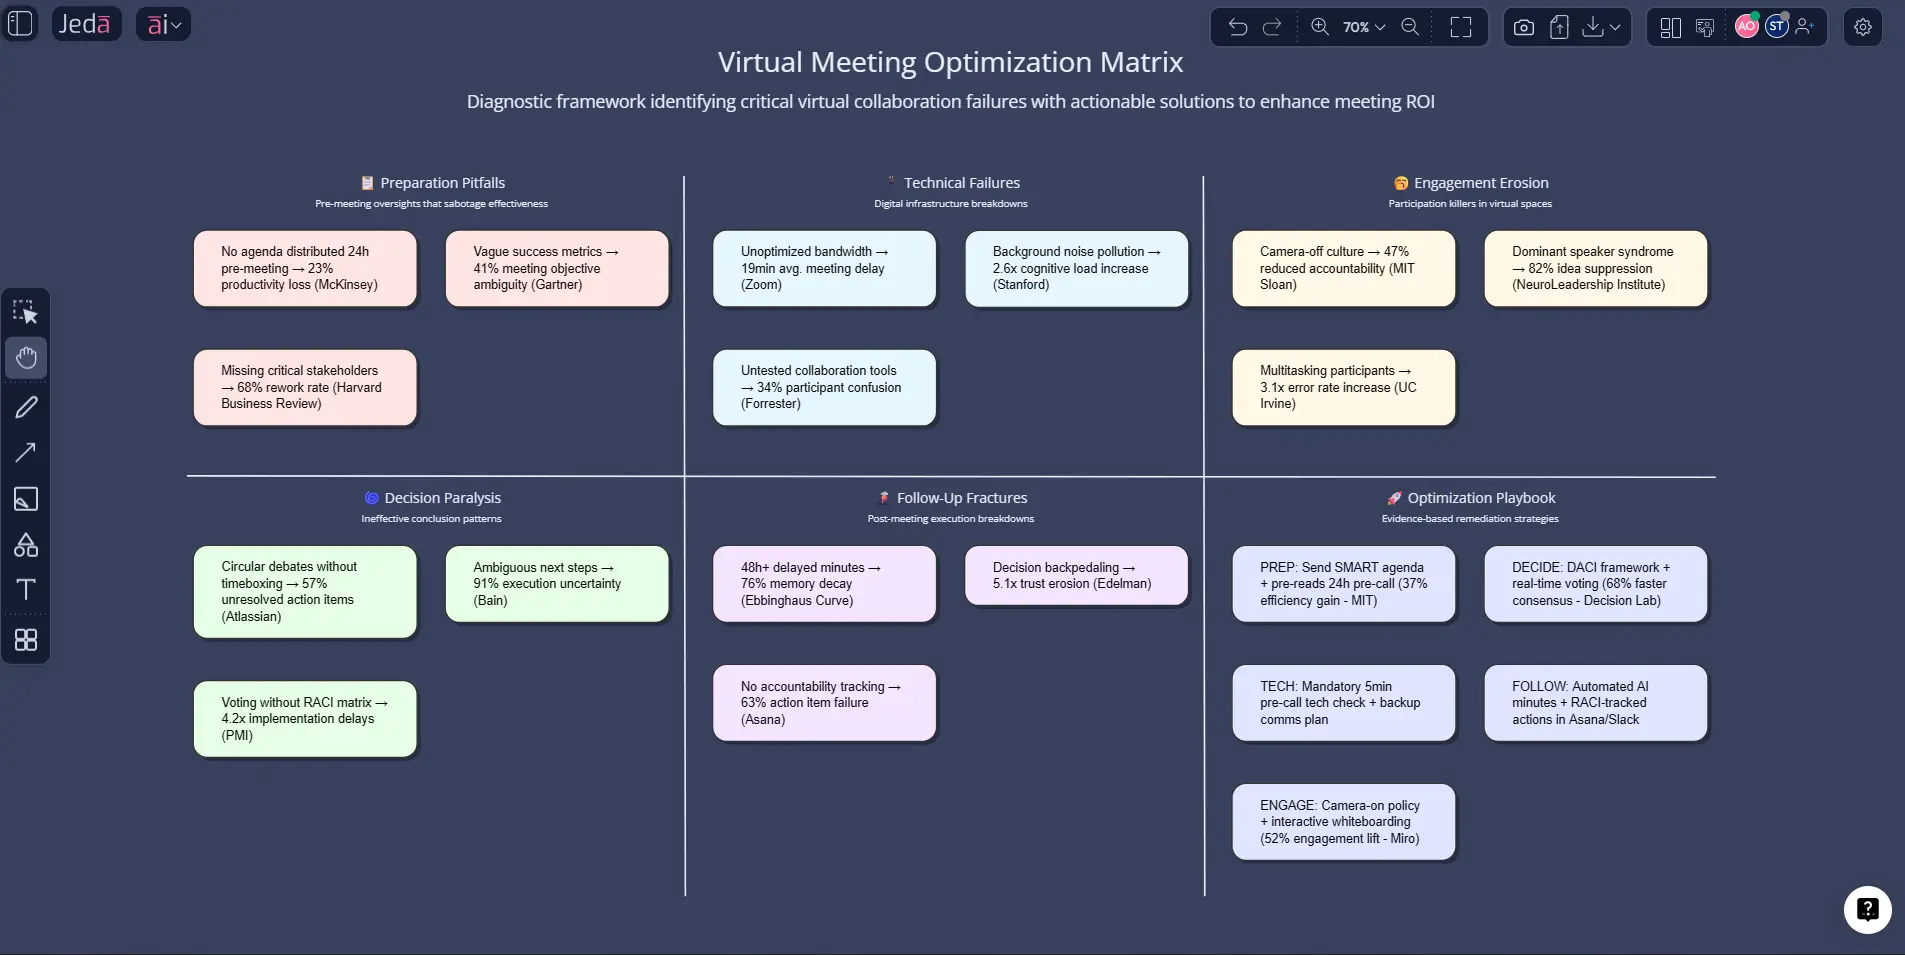Open the ai menu dropdown
This screenshot has width=1905, height=955.
click(x=162, y=23)
